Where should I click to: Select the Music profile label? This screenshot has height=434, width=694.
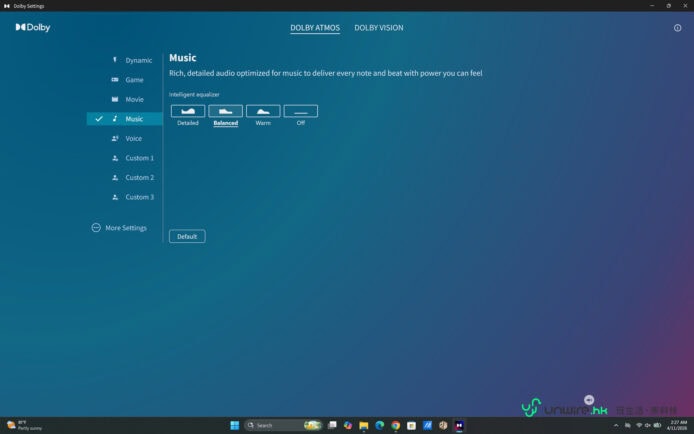tap(134, 119)
